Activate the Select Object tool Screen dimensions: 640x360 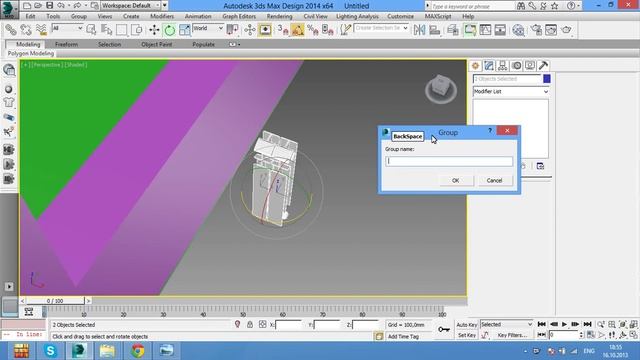[x=91, y=30]
